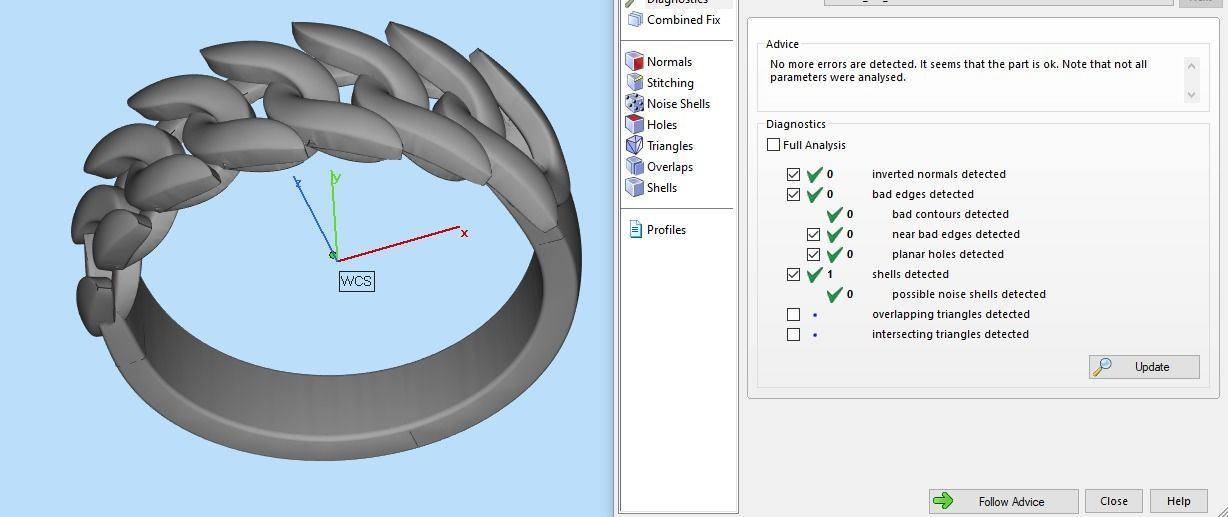Click green checkmark beside shells detected
1228x517 pixels.
[x=814, y=274]
